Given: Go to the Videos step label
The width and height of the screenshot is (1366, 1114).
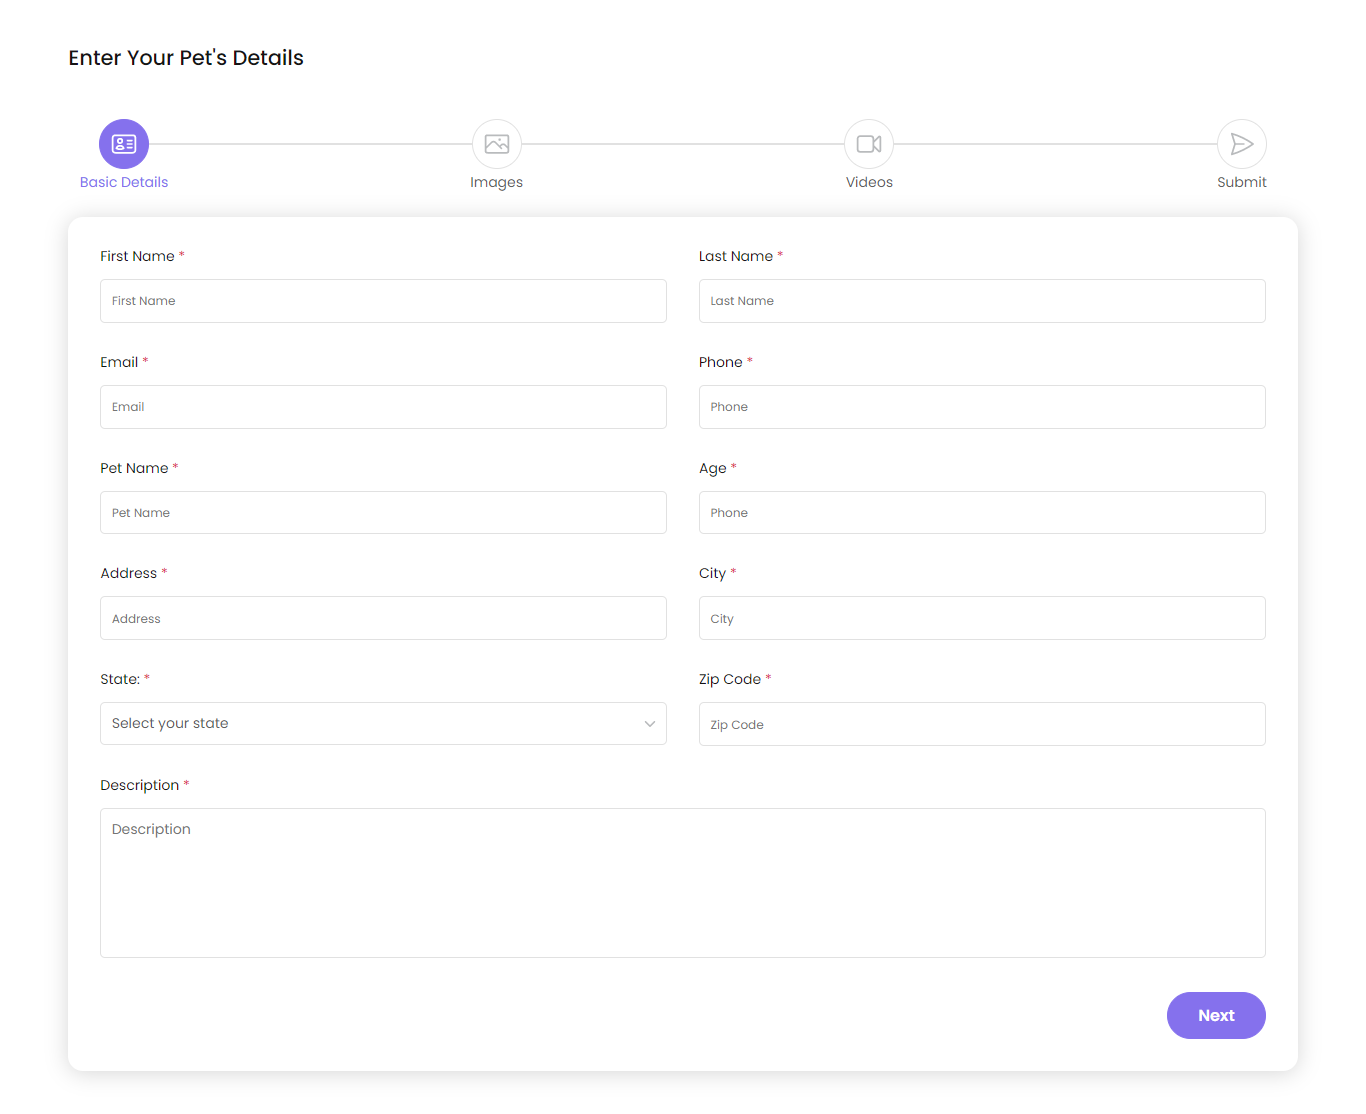Looking at the screenshot, I should 869,182.
